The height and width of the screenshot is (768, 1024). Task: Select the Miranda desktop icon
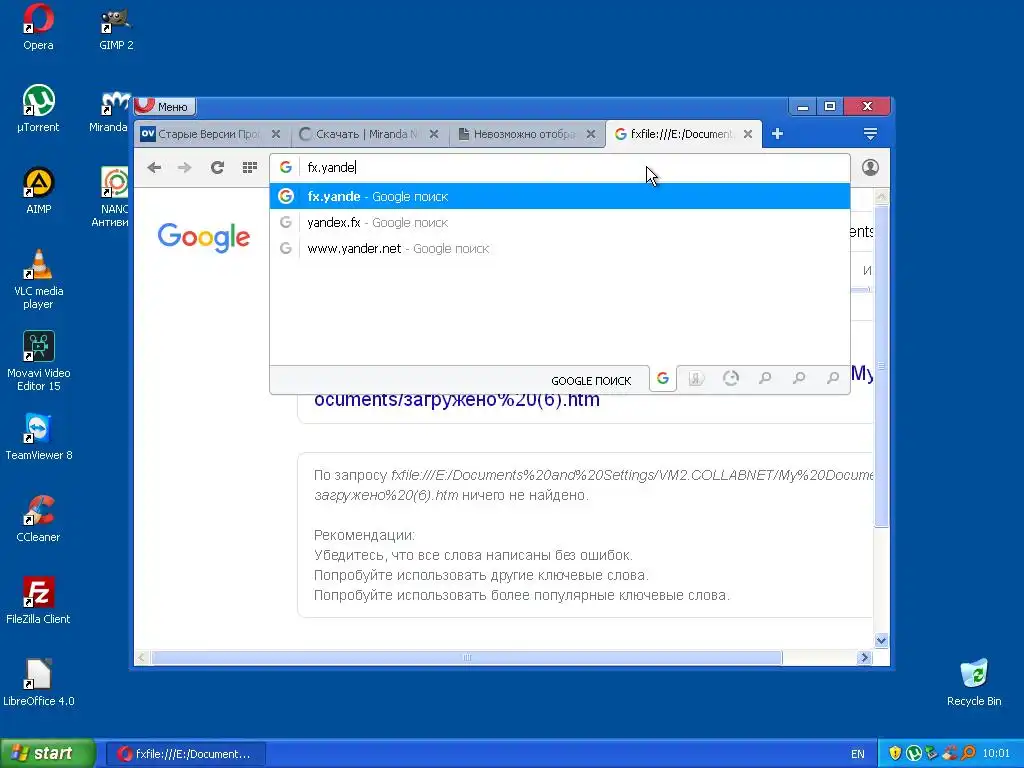[x=109, y=109]
